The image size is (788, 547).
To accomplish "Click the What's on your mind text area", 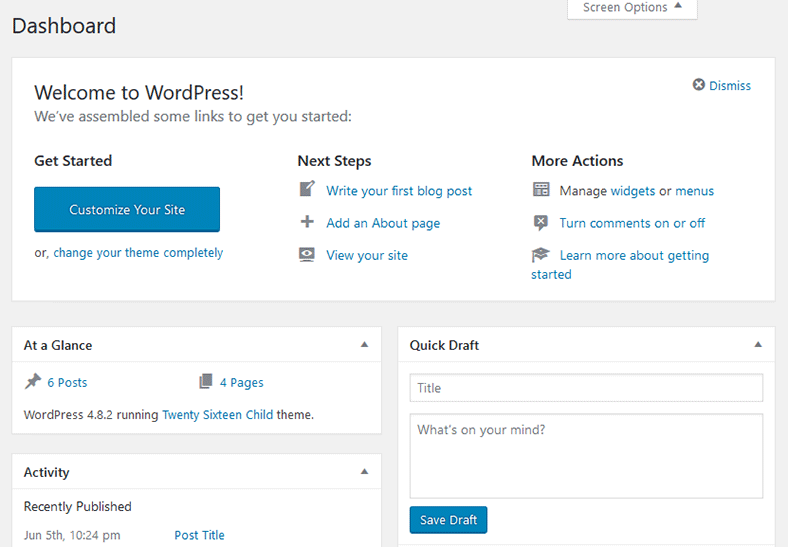I will pyautogui.click(x=586, y=456).
